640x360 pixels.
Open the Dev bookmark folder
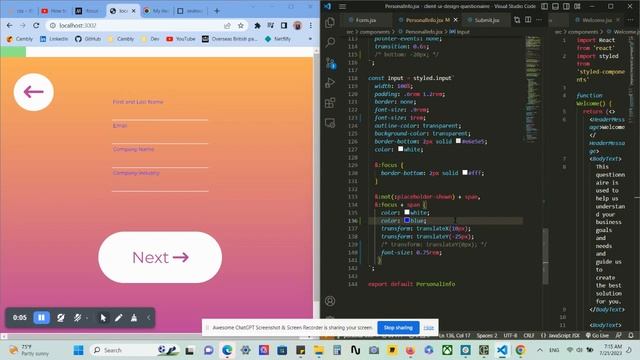150,39
